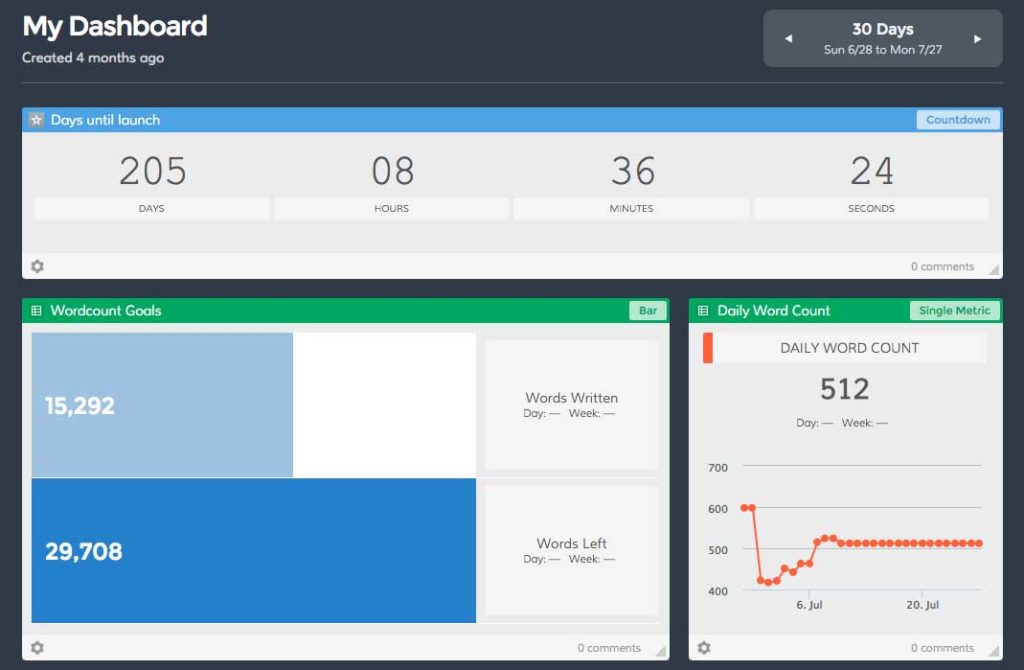Click the Single Metric type badge
The image size is (1024, 670).
[955, 311]
